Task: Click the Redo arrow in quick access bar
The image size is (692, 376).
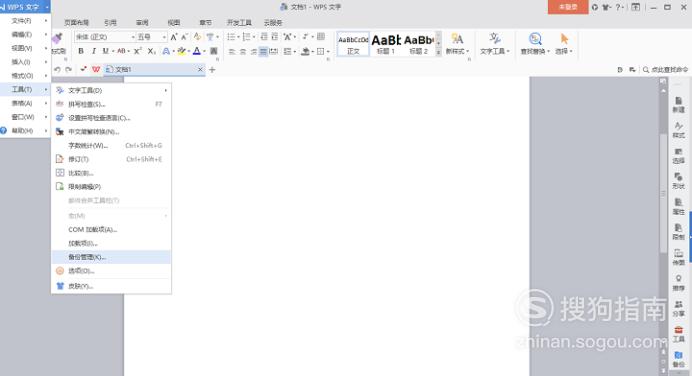Action: (68, 69)
